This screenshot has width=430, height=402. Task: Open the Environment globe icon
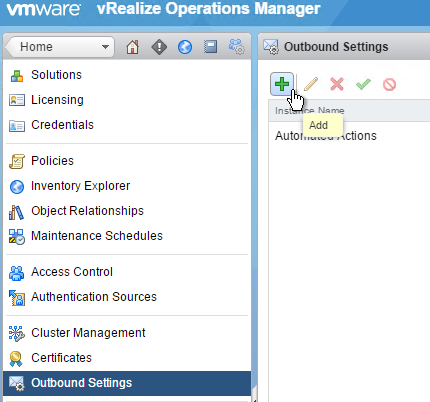coord(185,47)
